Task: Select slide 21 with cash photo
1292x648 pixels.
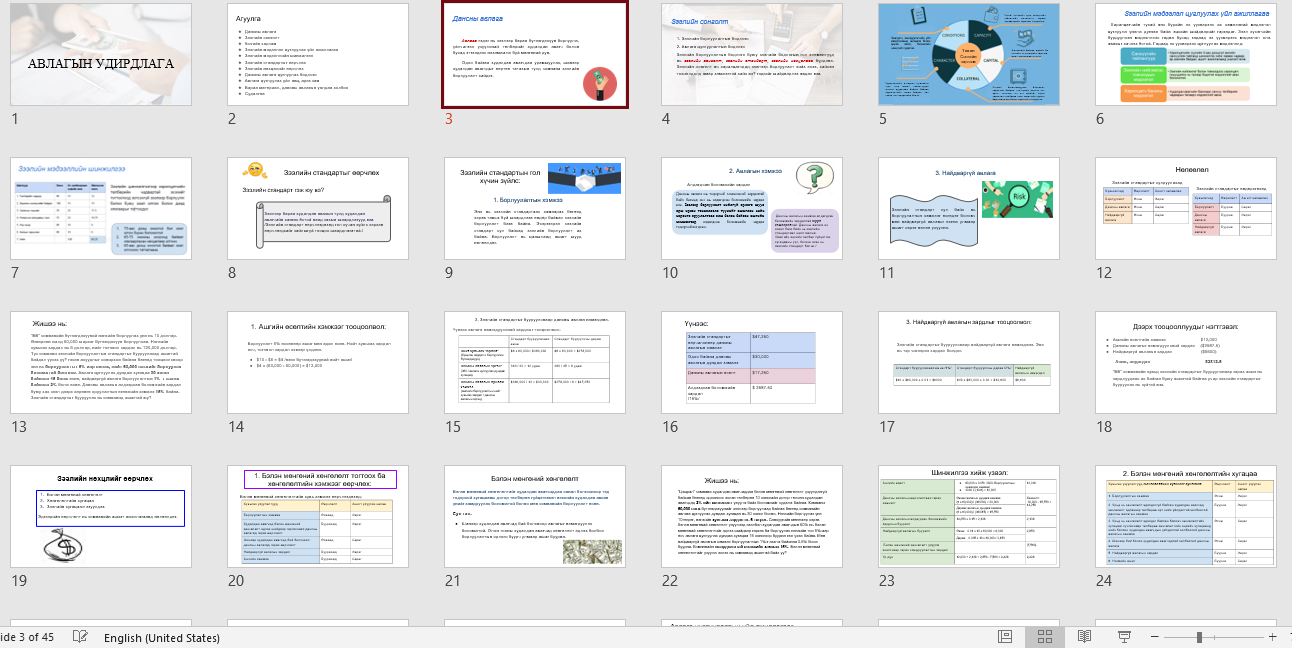Action: coord(535,517)
